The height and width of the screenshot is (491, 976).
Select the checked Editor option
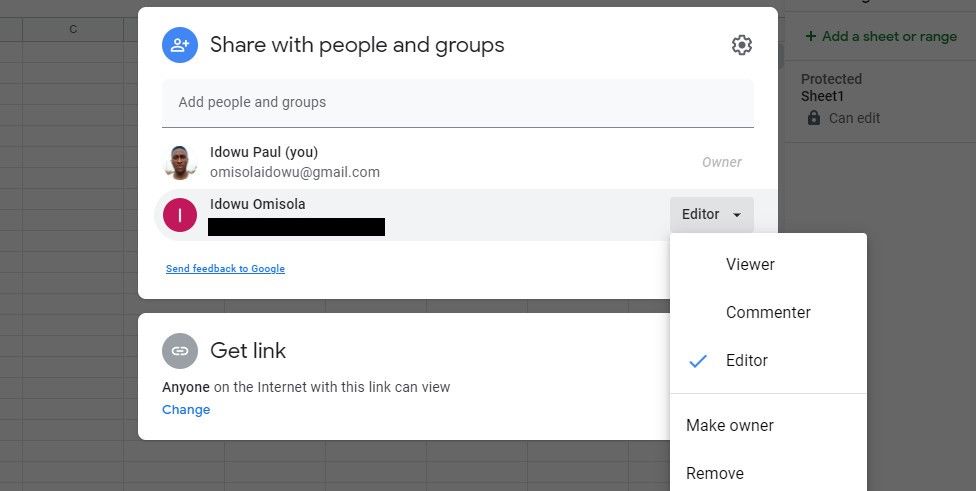point(747,361)
